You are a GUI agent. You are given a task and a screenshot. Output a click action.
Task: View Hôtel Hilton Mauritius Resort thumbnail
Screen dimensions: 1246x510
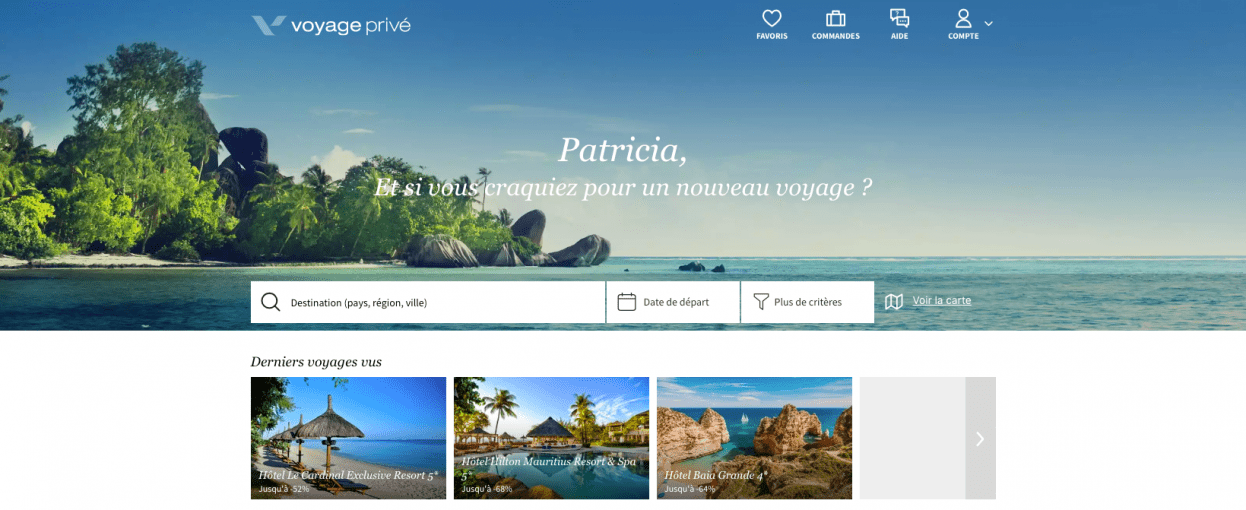pyautogui.click(x=551, y=438)
